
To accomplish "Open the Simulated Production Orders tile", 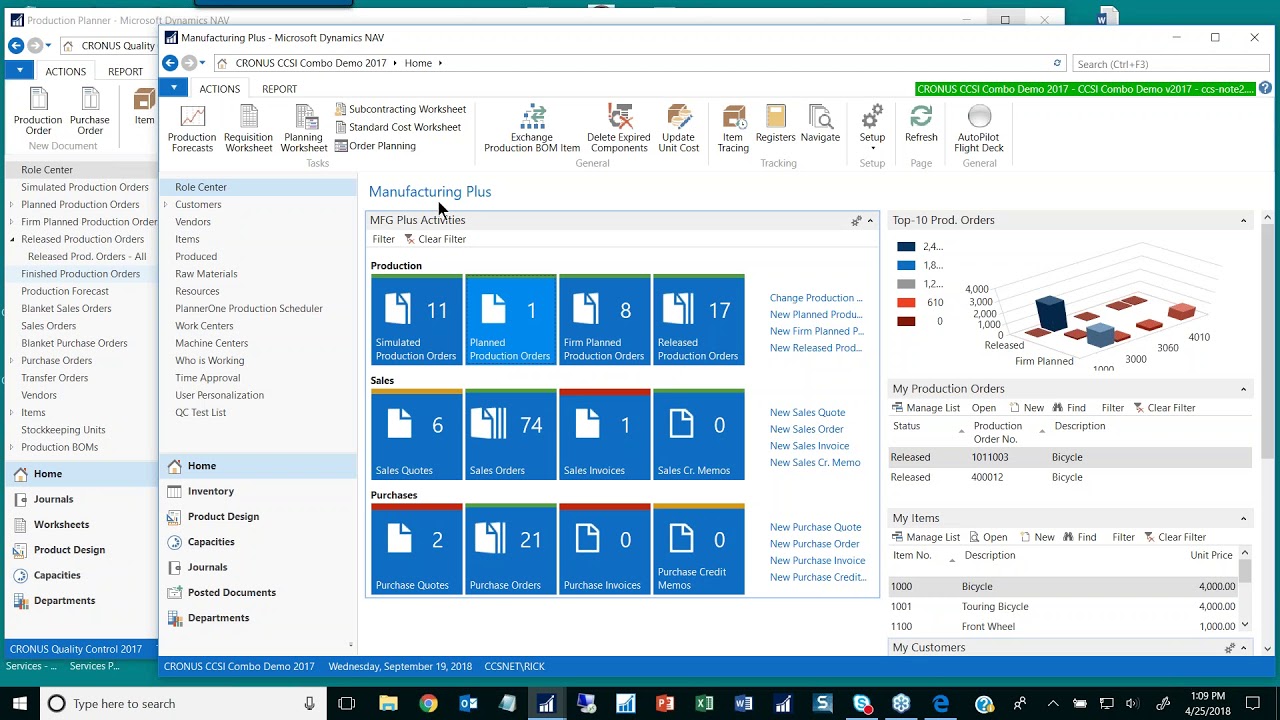I will click(416, 319).
